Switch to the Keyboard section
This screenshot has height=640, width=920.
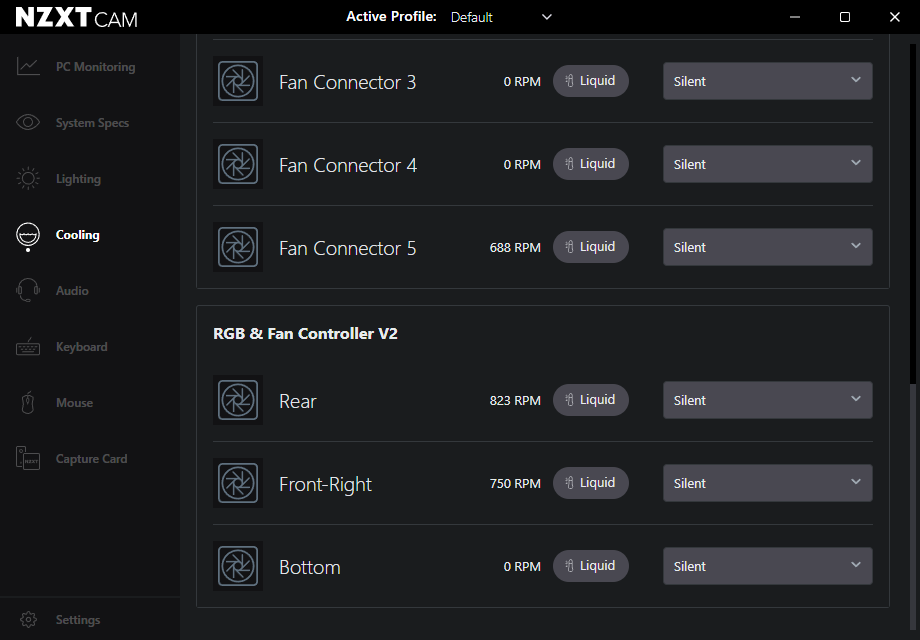coord(81,347)
